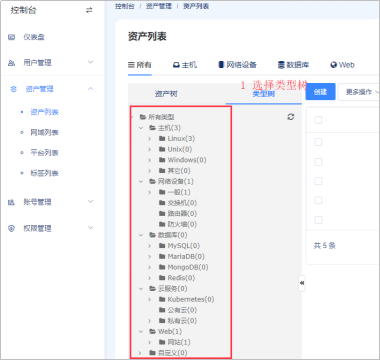Click the folder icon of 防火墙(0)
Screen dimensions: 380x361
pyautogui.click(x=162, y=224)
